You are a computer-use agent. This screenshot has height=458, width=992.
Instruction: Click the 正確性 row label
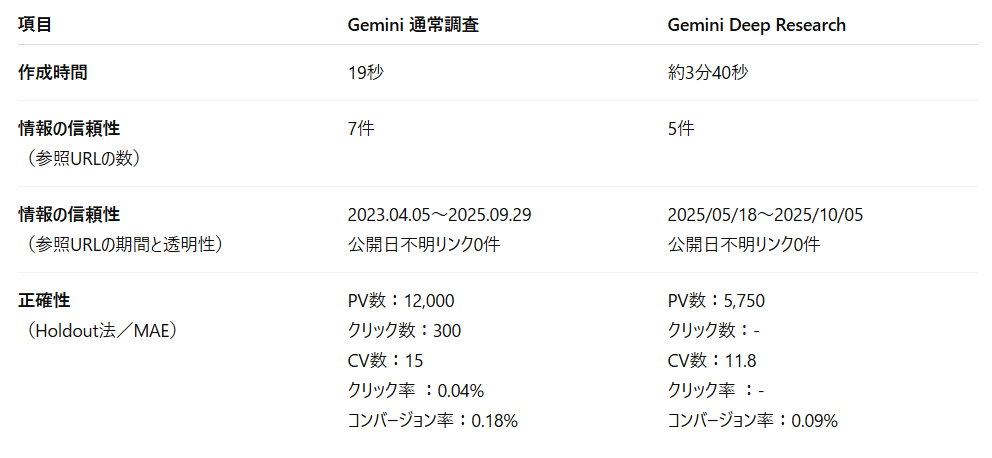pyautogui.click(x=44, y=301)
